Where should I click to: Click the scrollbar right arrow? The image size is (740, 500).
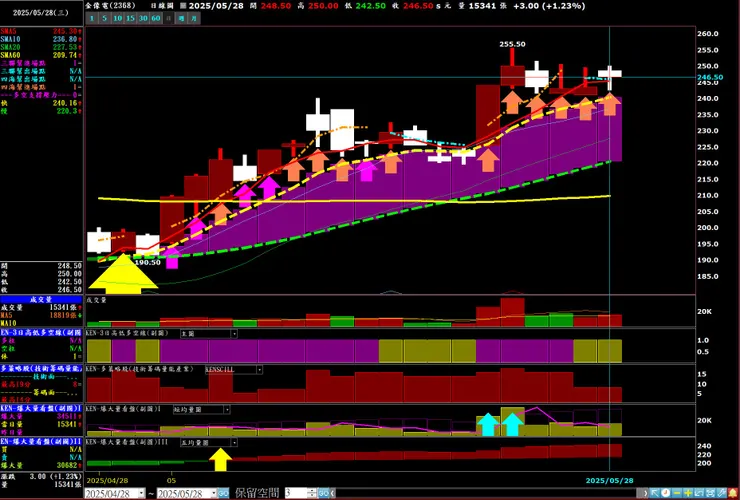(x=646, y=493)
